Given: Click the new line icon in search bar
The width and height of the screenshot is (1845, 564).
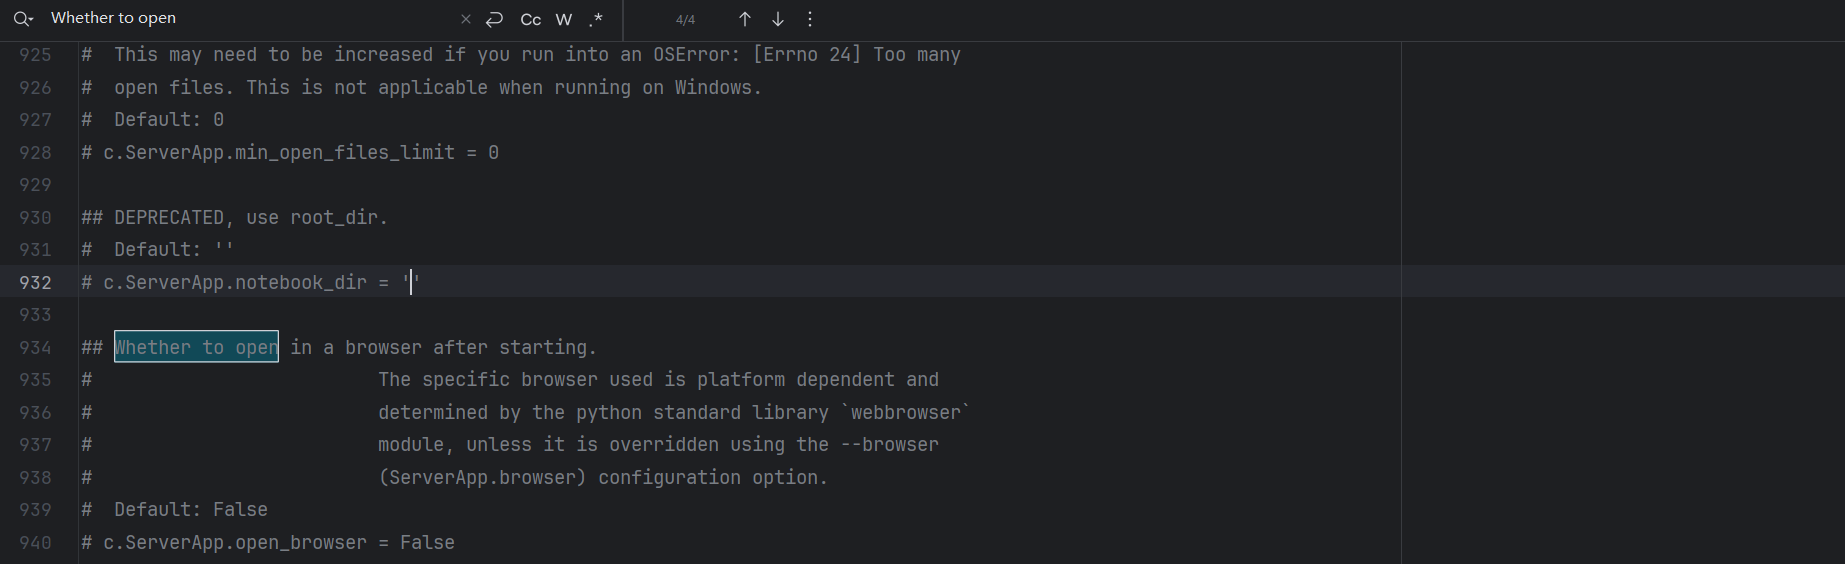Looking at the screenshot, I should [494, 19].
